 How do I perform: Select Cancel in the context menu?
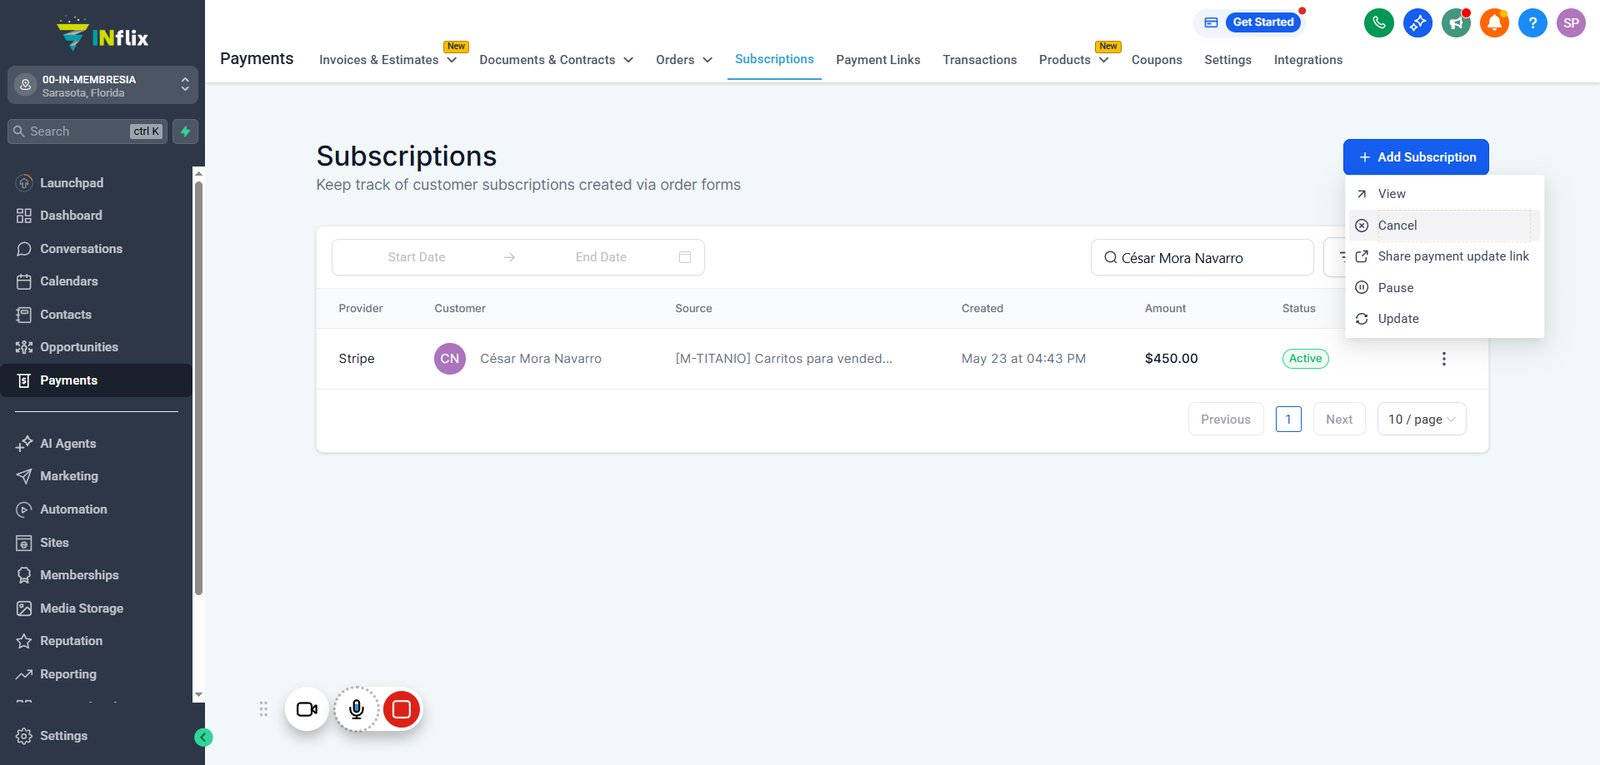1443,225
